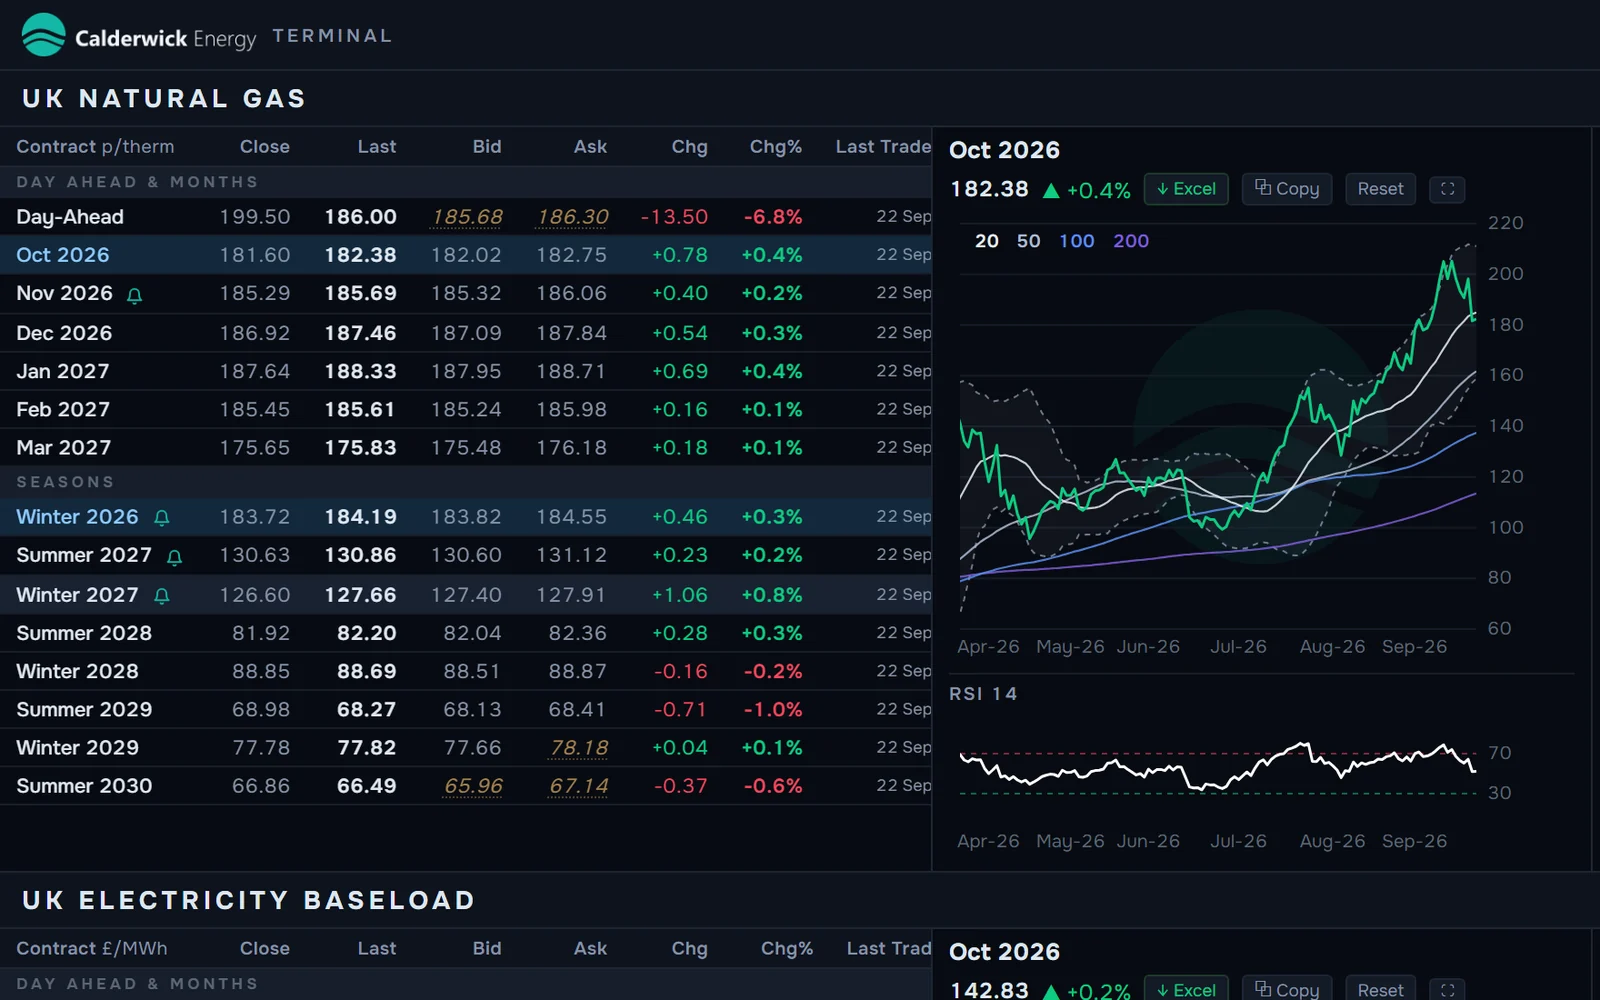
Task: Toggle the 200 moving average line
Action: (1131, 241)
